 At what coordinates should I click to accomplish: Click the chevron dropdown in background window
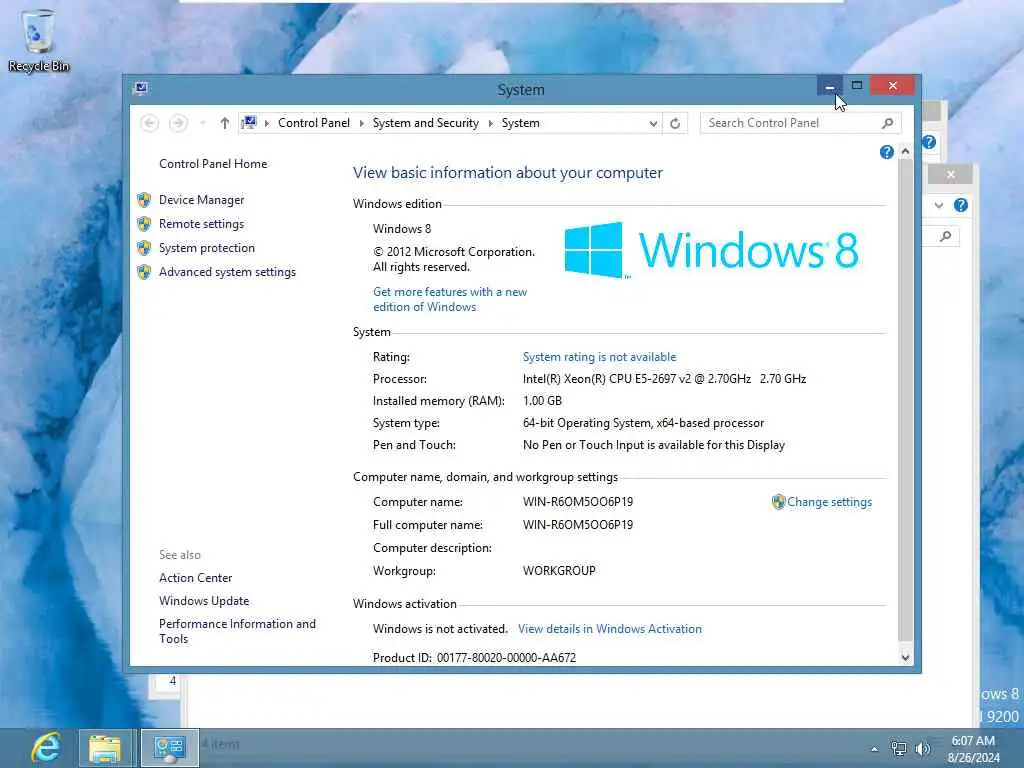point(939,205)
